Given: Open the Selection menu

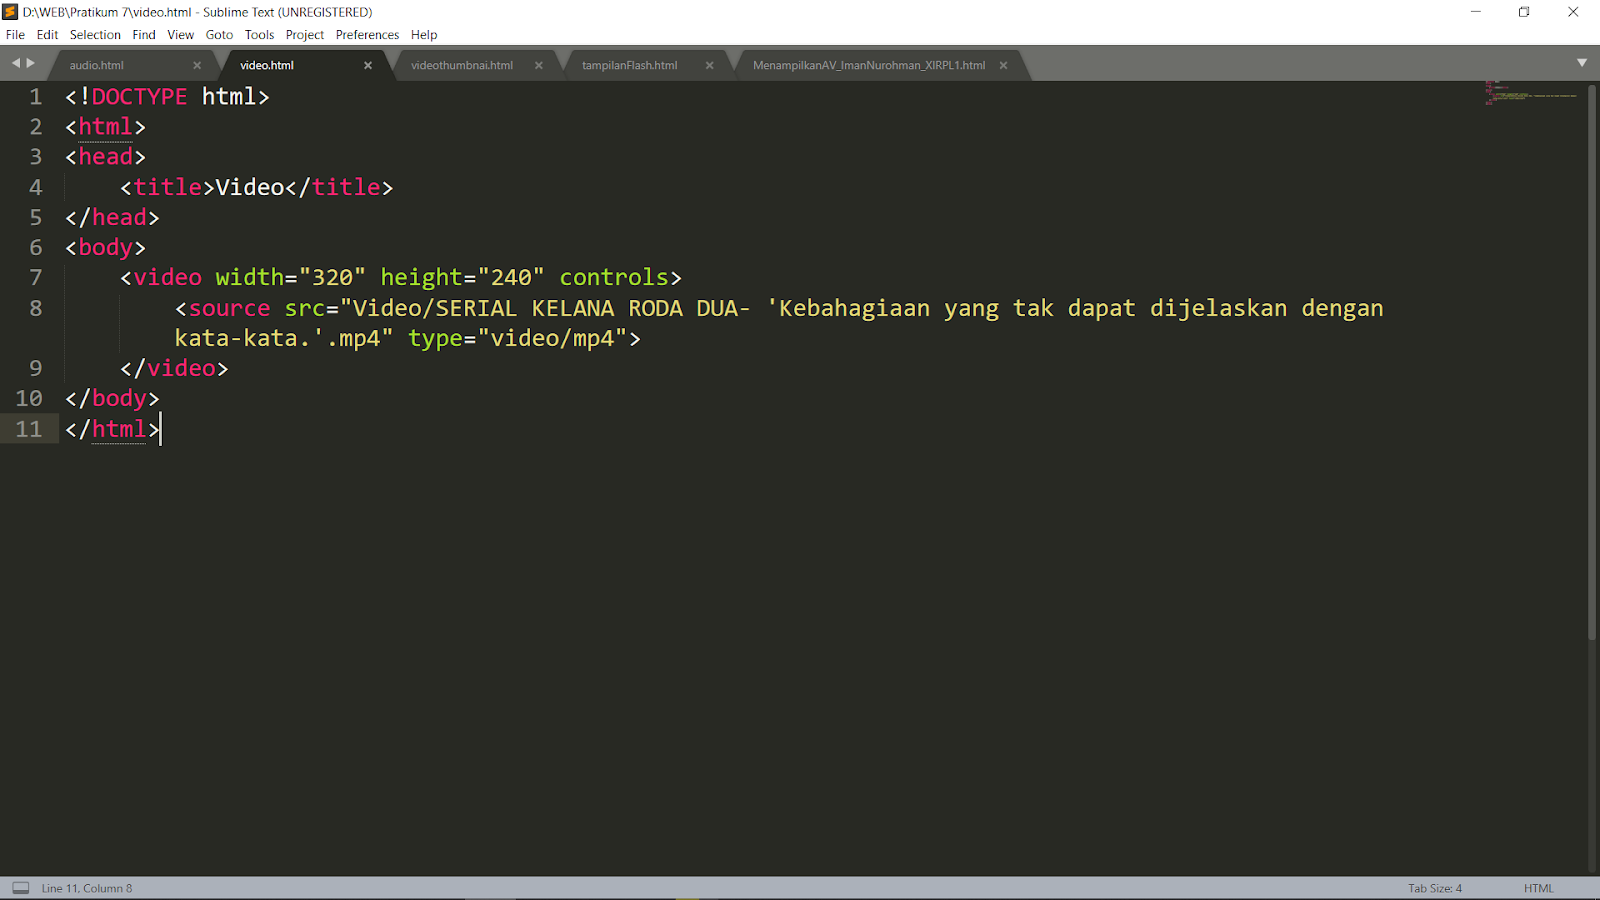Looking at the screenshot, I should [x=95, y=34].
